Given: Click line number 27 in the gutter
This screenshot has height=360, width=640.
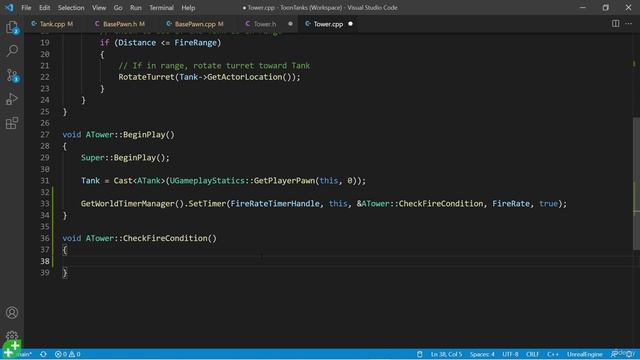Looking at the screenshot, I should 45,135.
